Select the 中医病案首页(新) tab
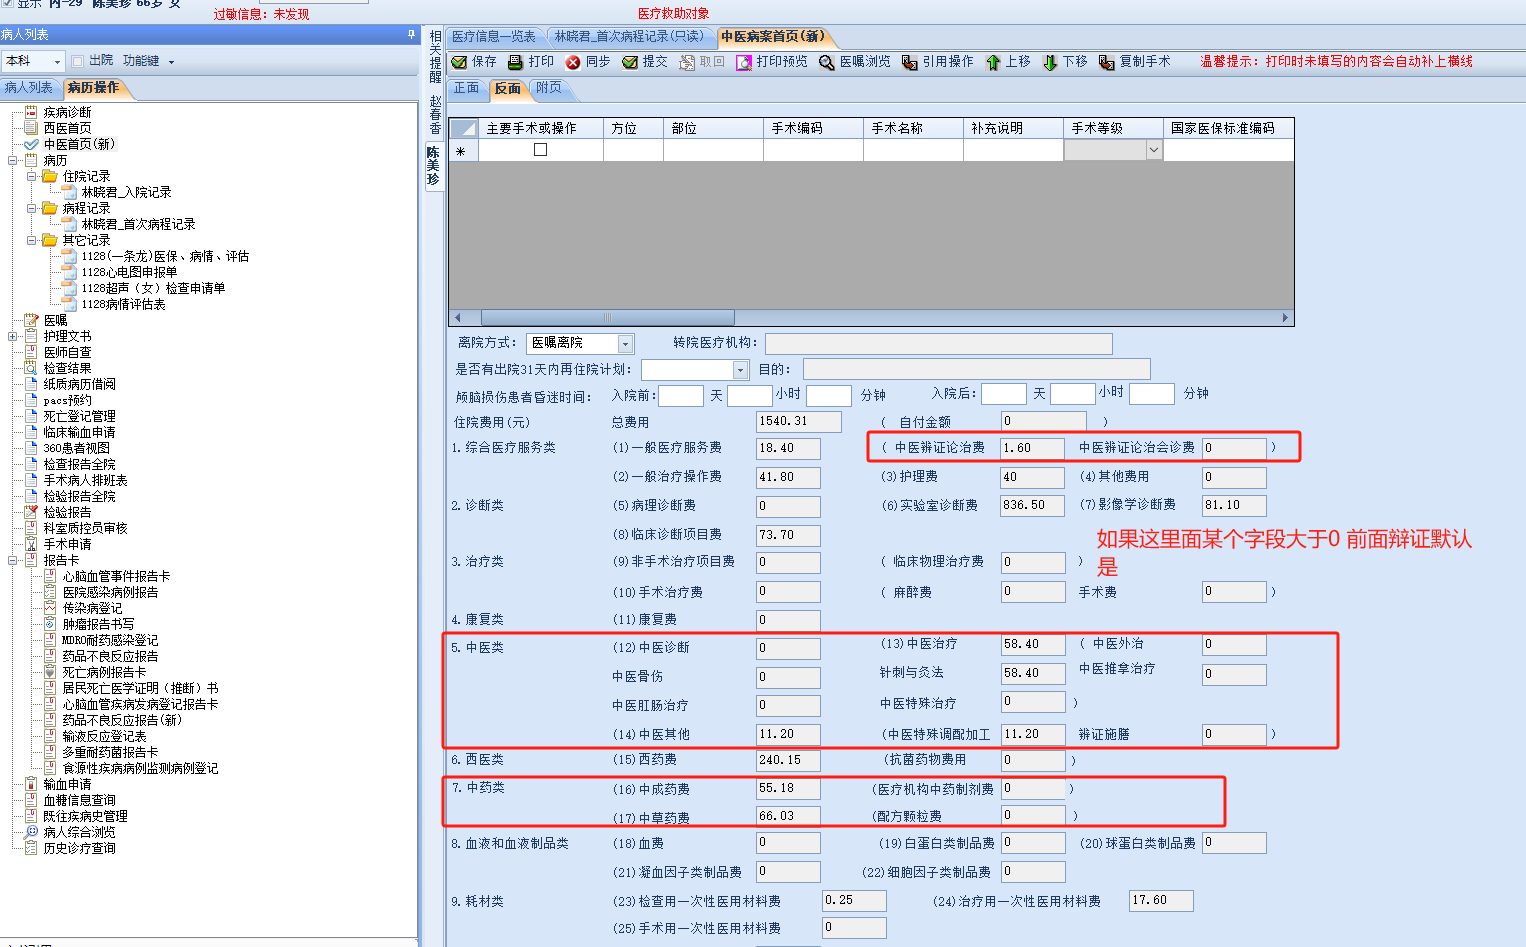 coord(773,37)
